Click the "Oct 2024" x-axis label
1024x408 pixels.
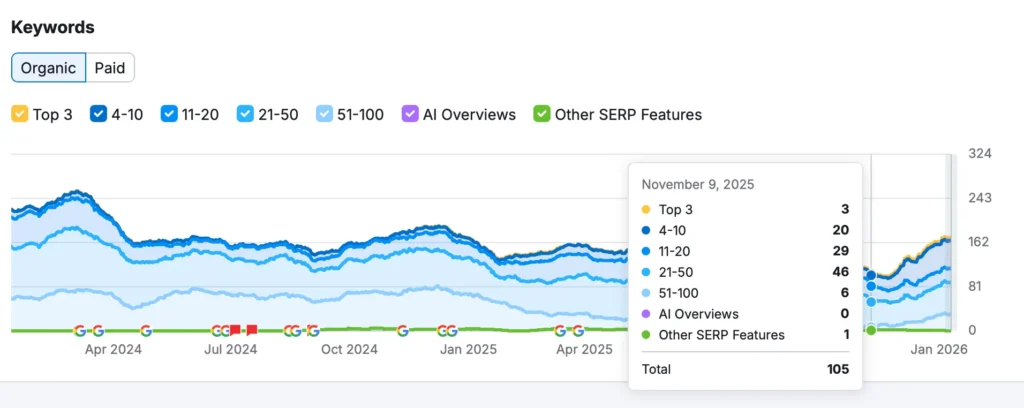(x=349, y=349)
